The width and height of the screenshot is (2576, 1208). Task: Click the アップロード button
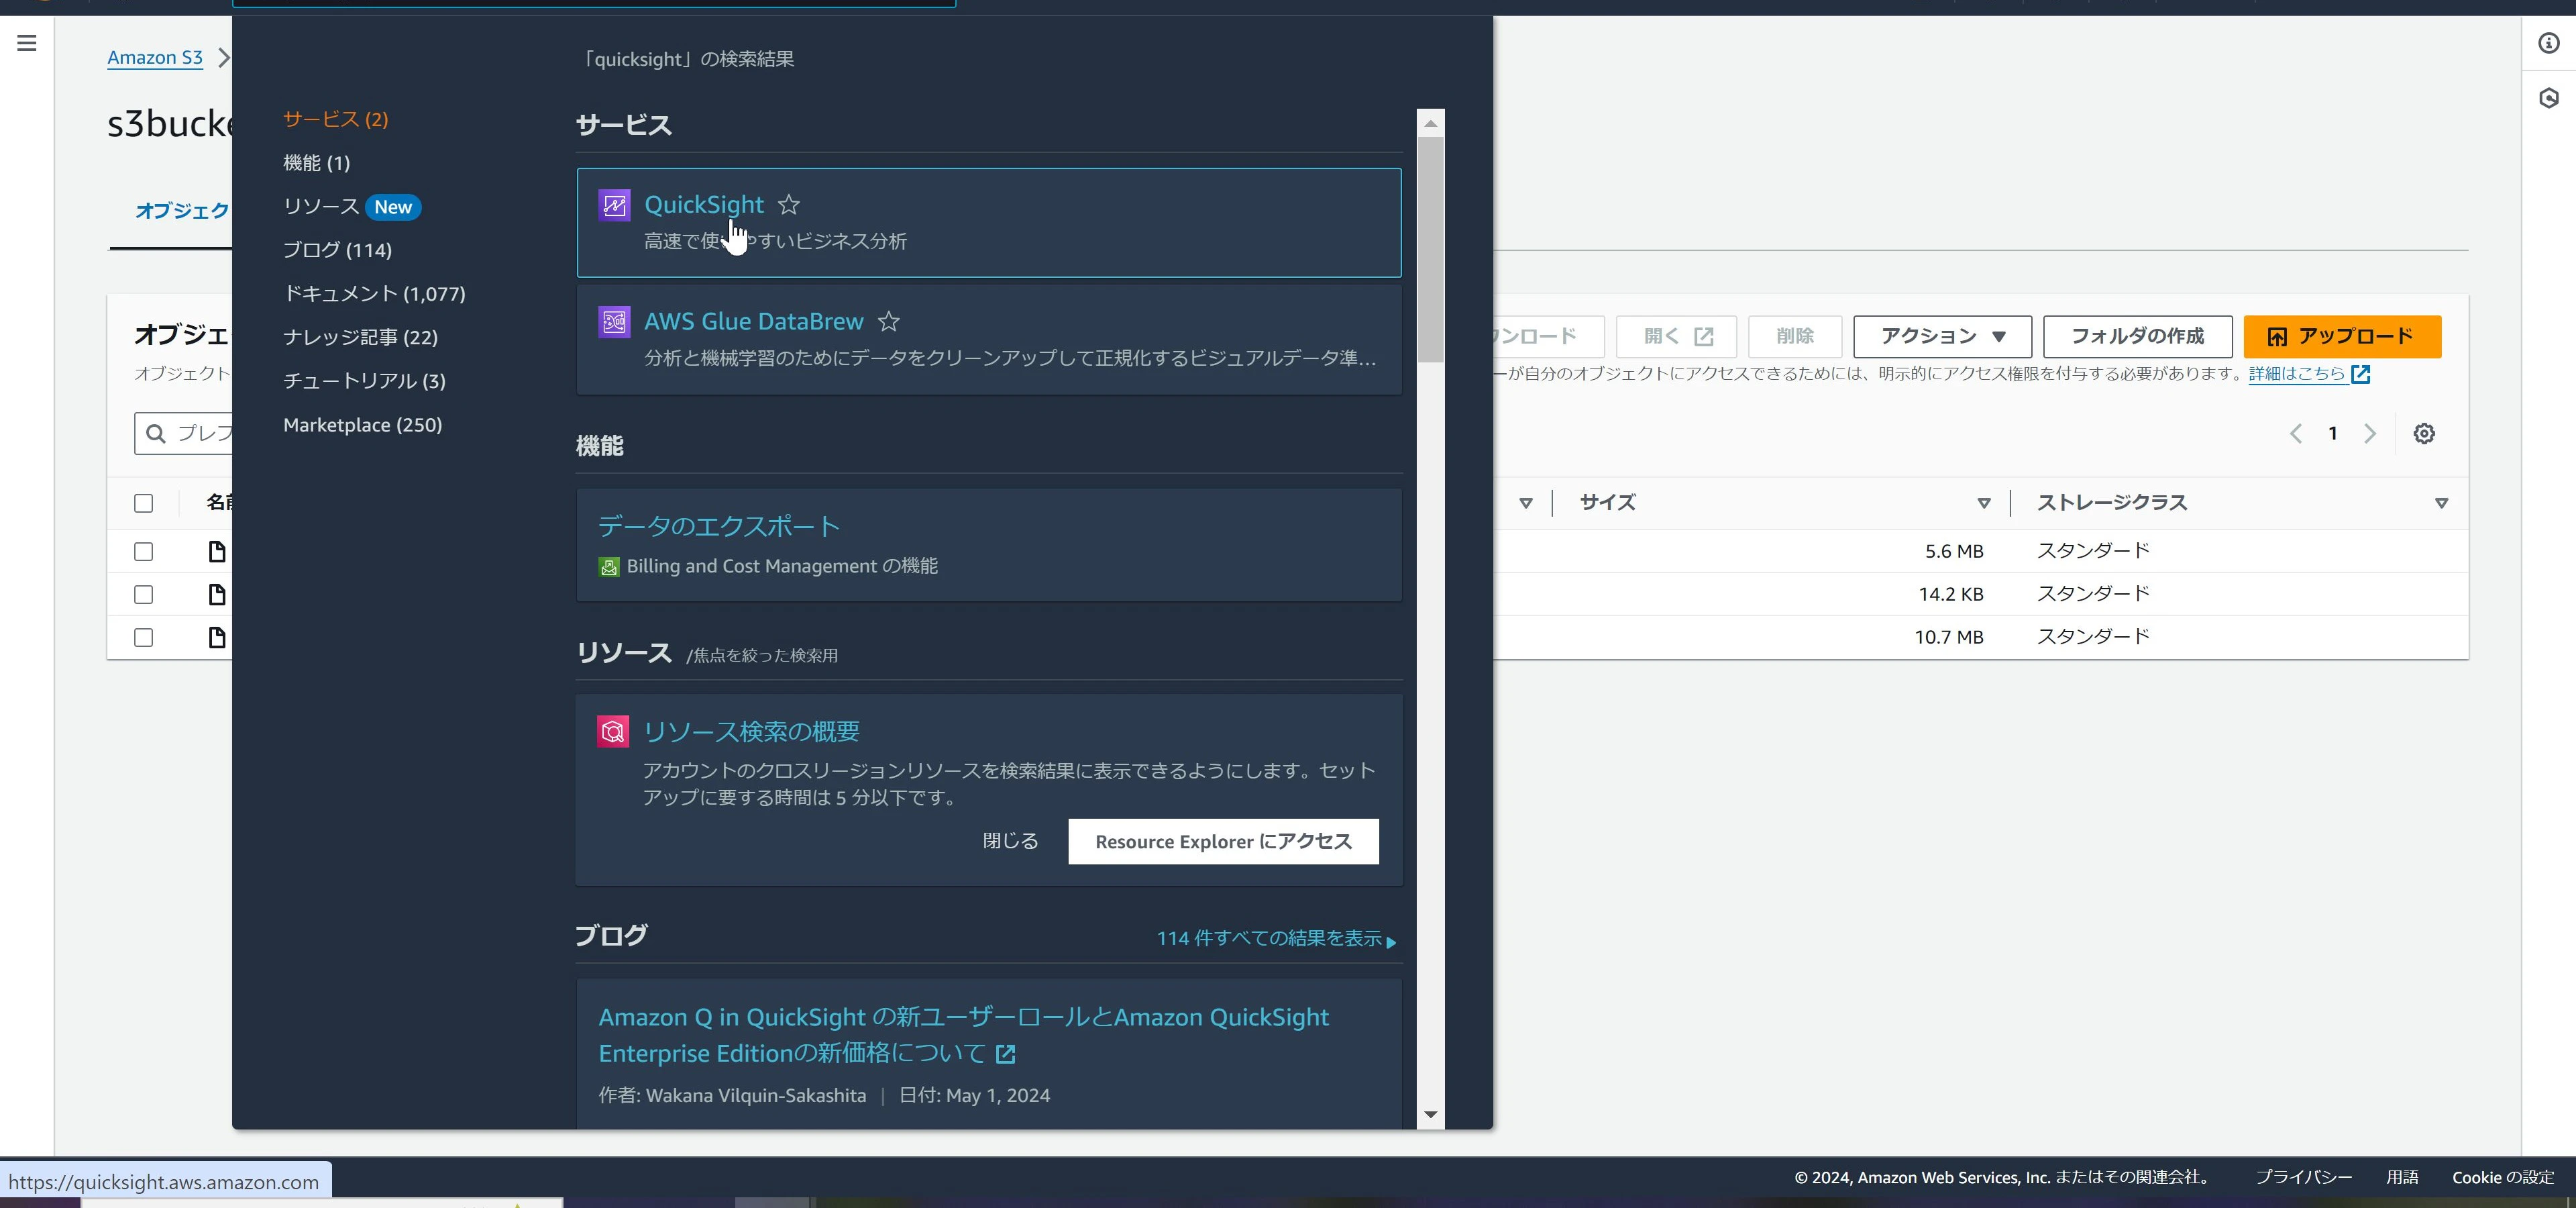[x=2342, y=337]
